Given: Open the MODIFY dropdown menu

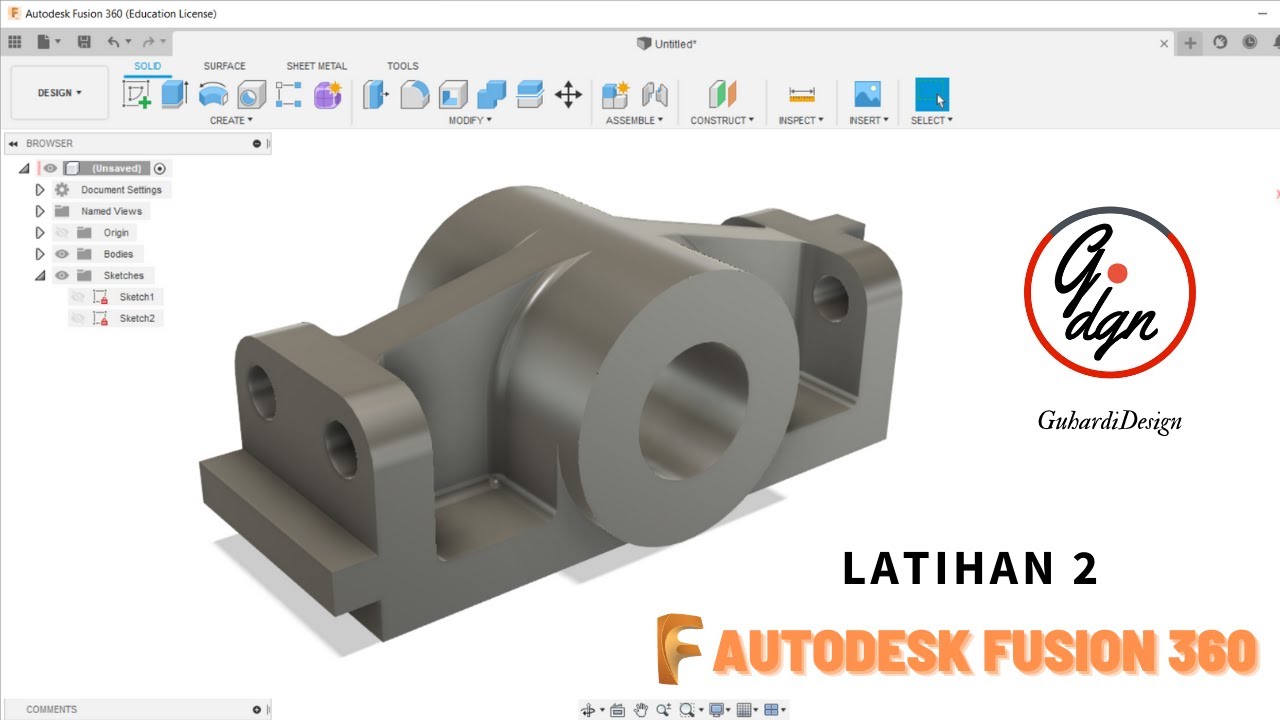Looking at the screenshot, I should 470,120.
